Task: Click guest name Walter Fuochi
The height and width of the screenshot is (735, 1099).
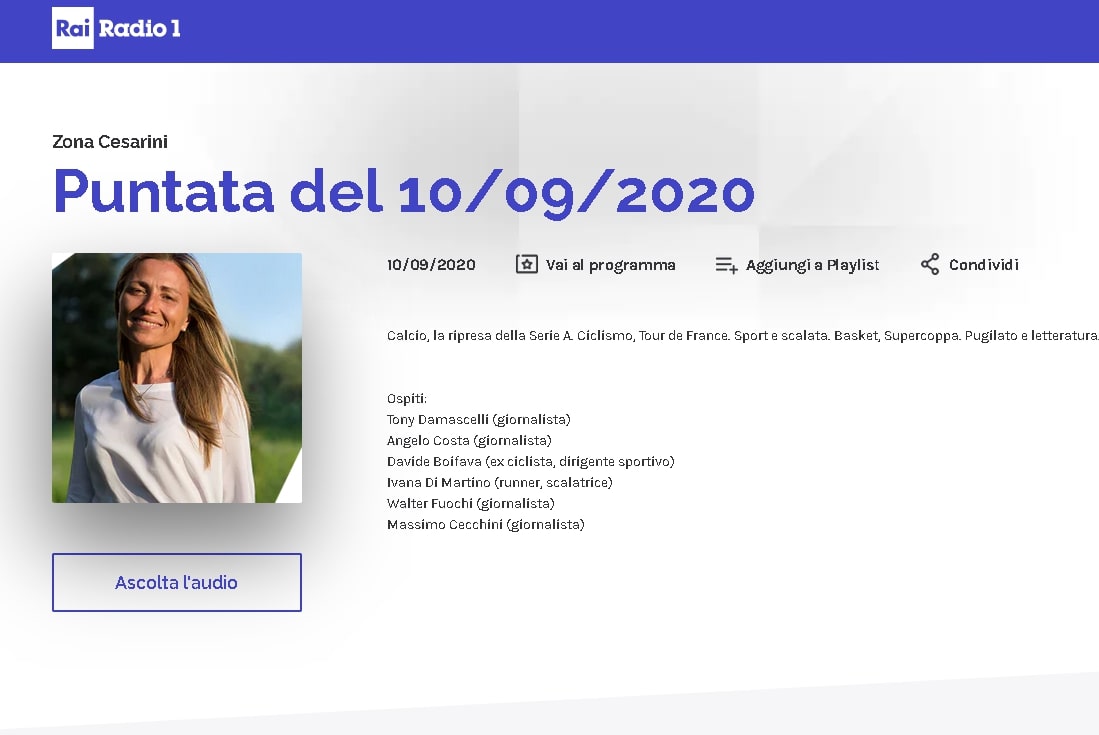Action: coord(430,503)
